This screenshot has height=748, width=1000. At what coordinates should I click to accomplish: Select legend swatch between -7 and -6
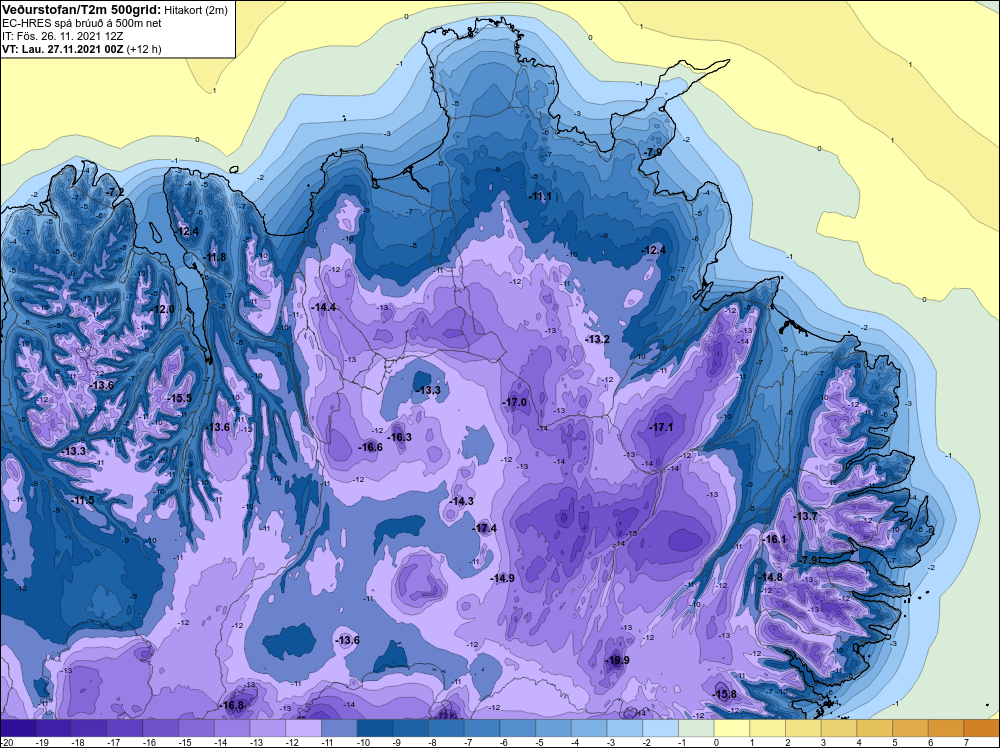(482, 728)
